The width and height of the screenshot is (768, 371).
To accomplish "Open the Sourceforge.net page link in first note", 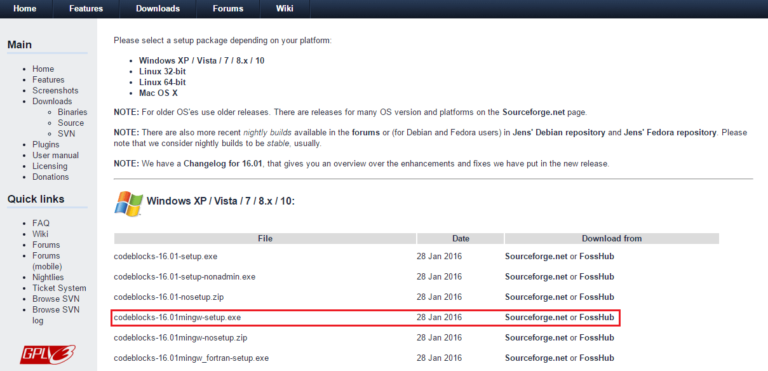I will click(x=534, y=112).
